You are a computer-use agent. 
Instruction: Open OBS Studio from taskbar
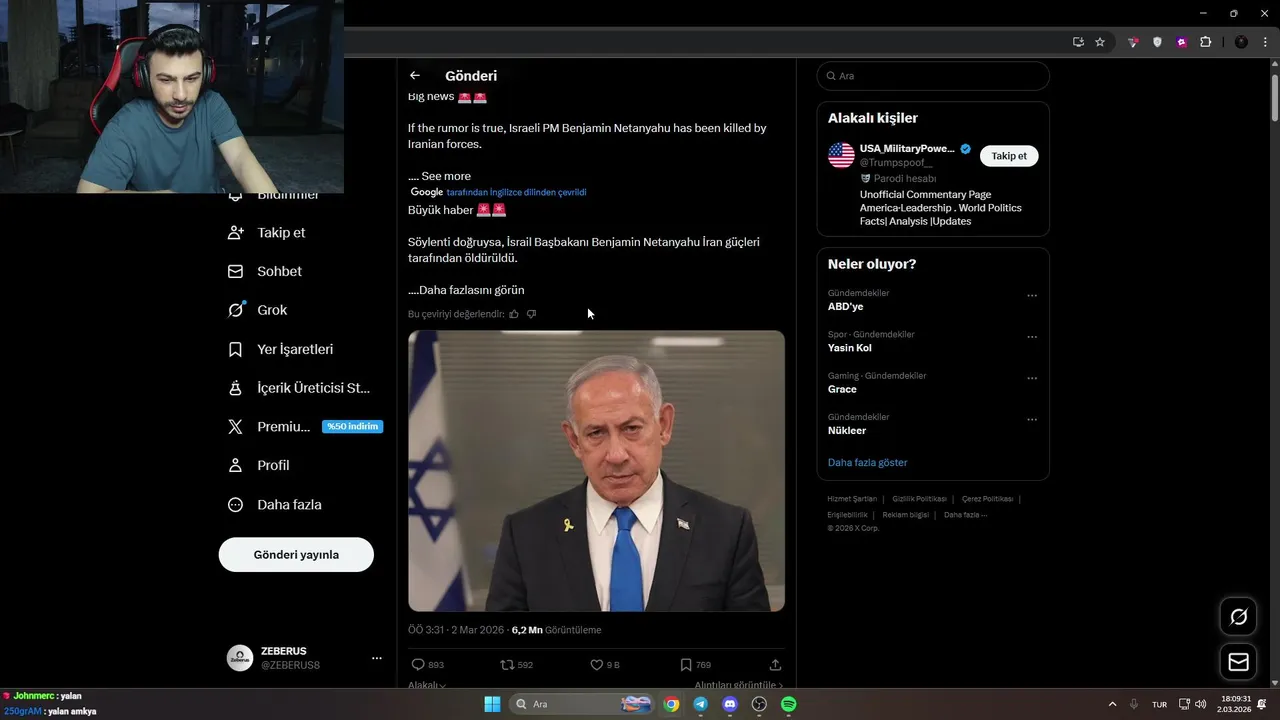coord(759,704)
